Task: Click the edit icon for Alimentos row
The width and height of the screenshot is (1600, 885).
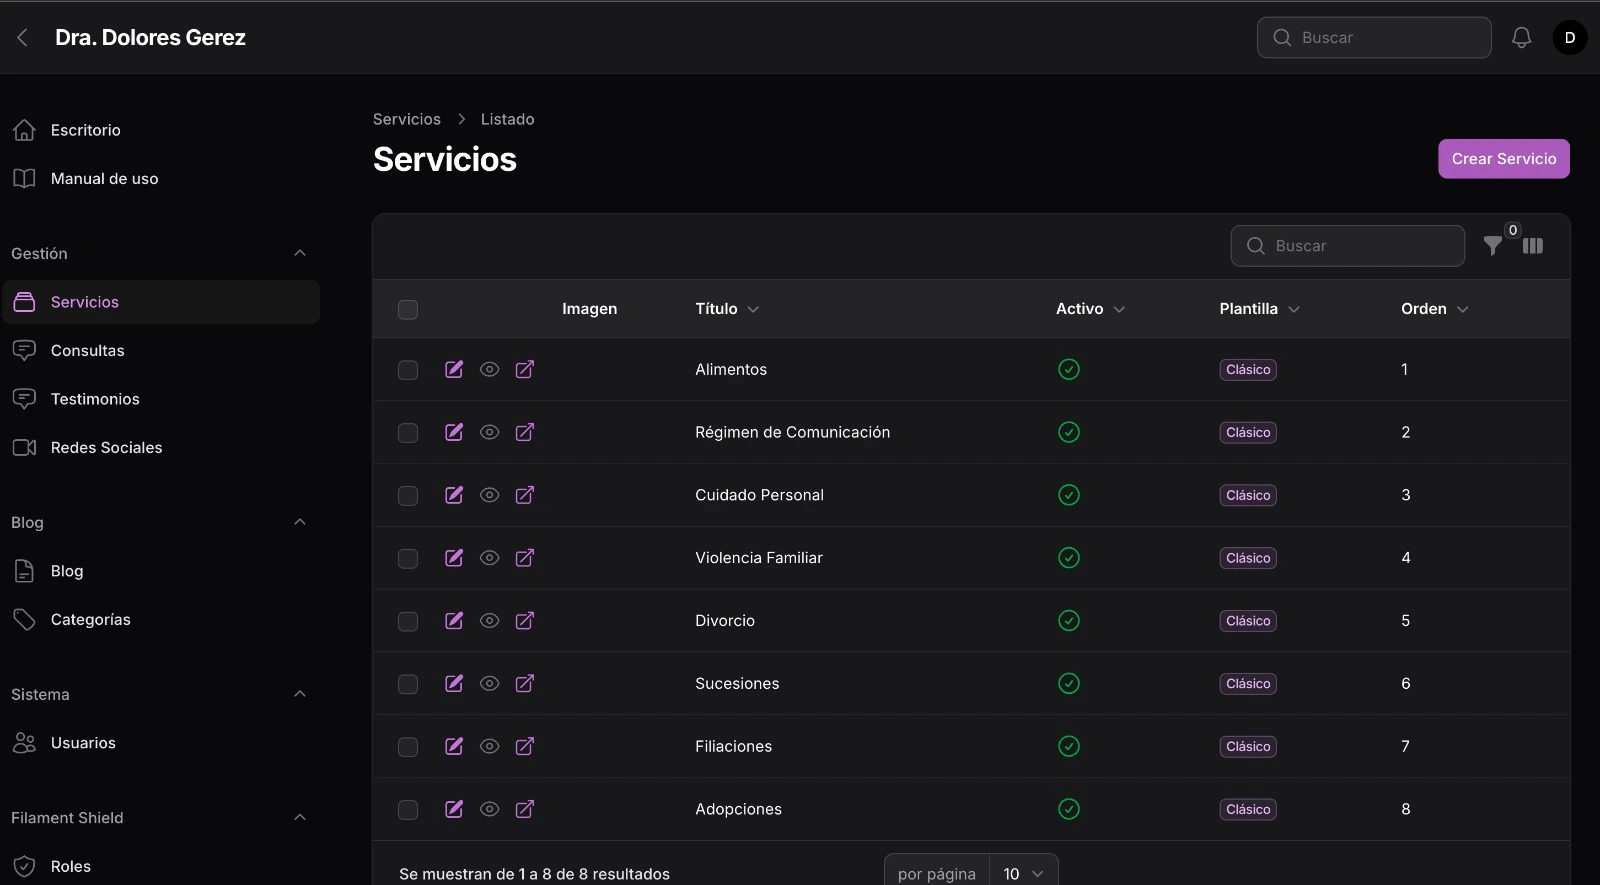Action: tap(454, 369)
